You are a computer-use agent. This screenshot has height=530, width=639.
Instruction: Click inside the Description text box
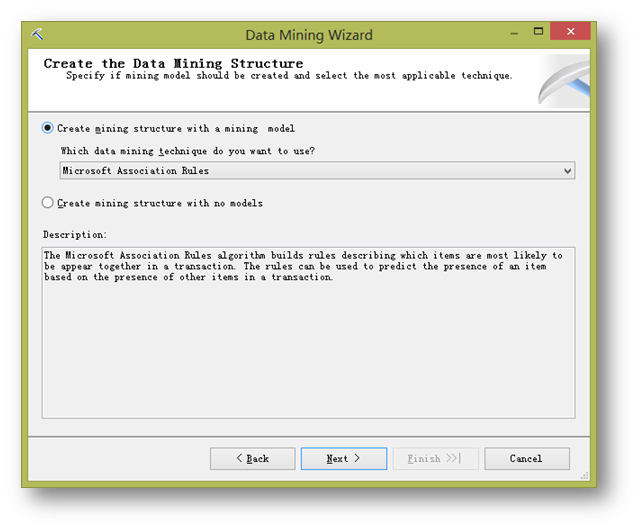(308, 332)
